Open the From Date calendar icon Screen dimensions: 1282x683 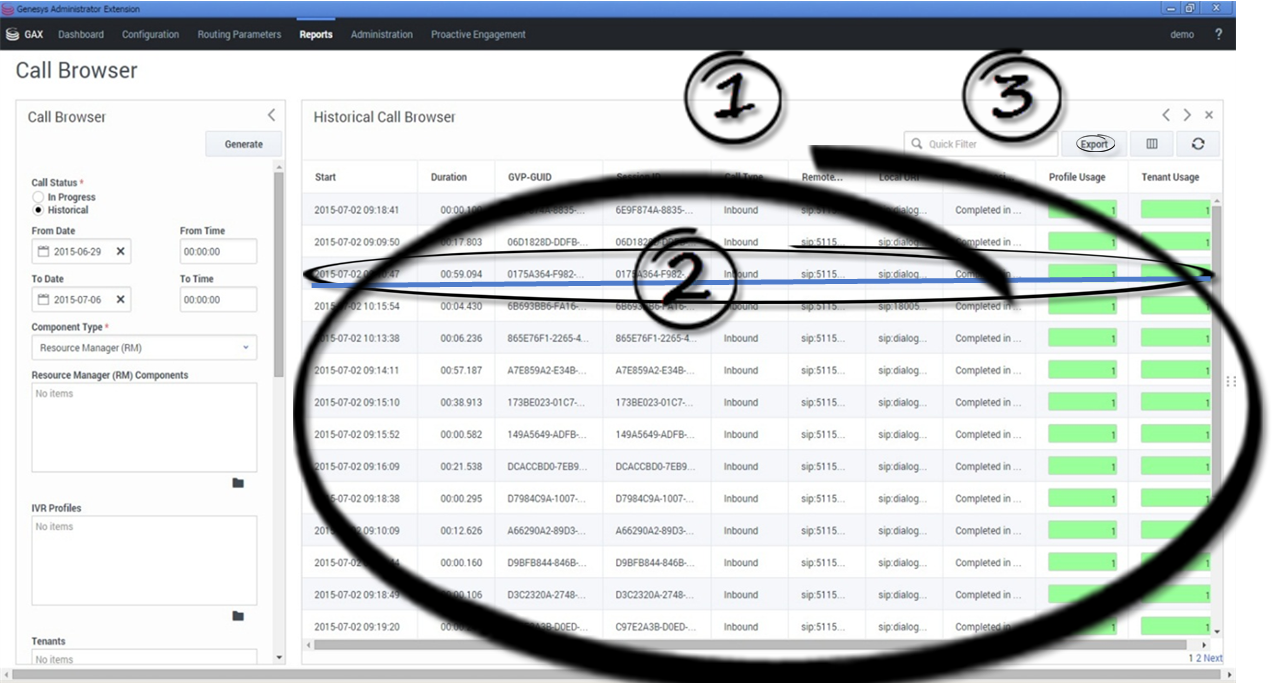point(44,251)
